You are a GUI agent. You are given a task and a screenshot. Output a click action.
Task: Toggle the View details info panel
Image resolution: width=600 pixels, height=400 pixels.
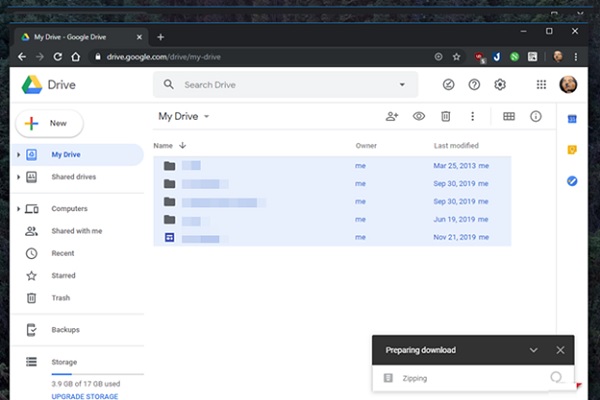pyautogui.click(x=536, y=116)
